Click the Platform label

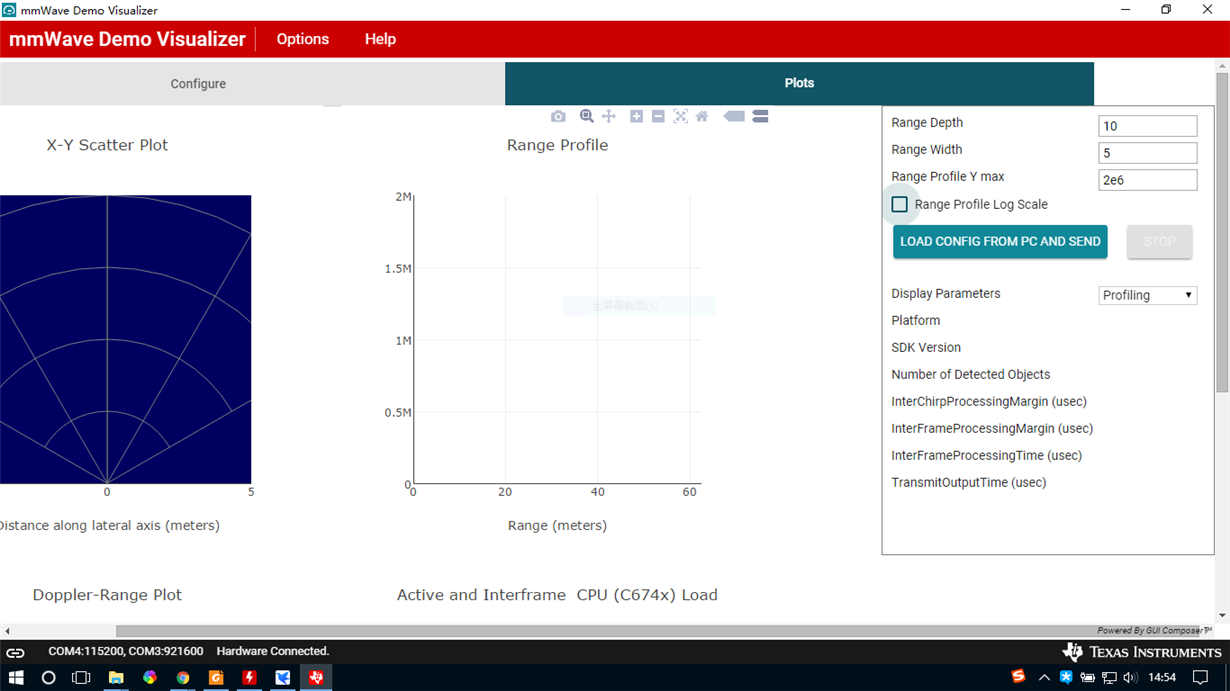[916, 321]
